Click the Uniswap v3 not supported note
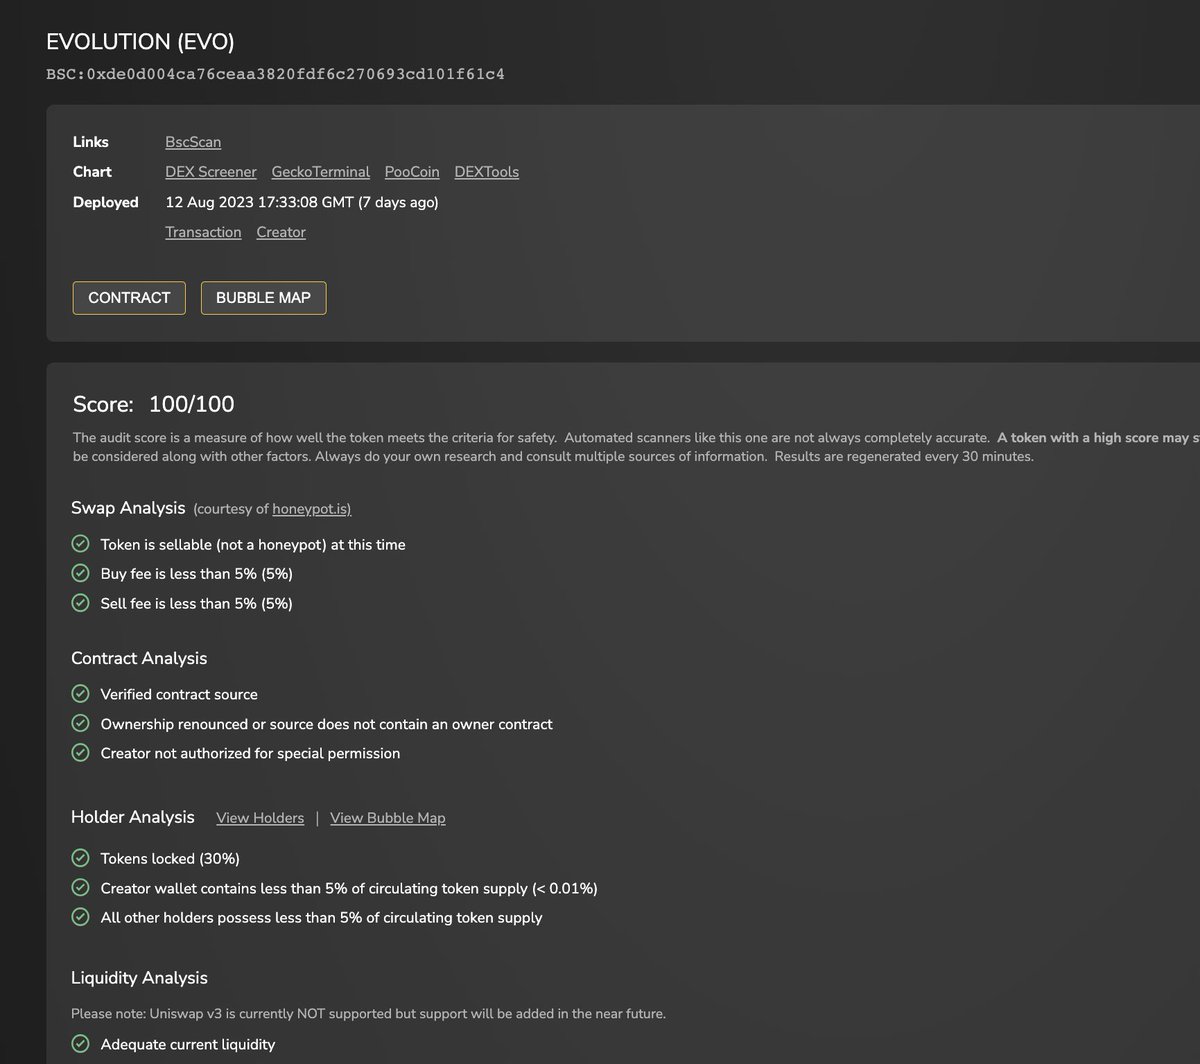The width and height of the screenshot is (1200, 1064). [369, 1014]
